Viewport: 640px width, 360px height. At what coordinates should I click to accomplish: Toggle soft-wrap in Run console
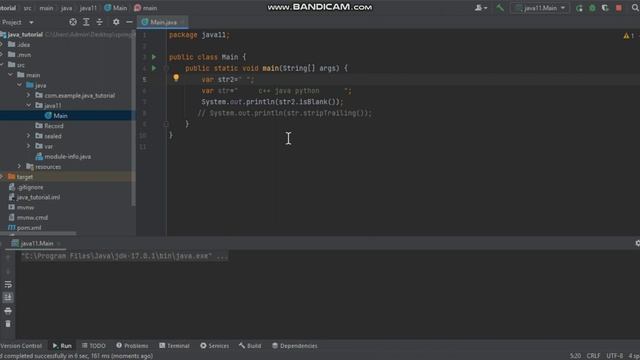pyautogui.click(x=8, y=284)
